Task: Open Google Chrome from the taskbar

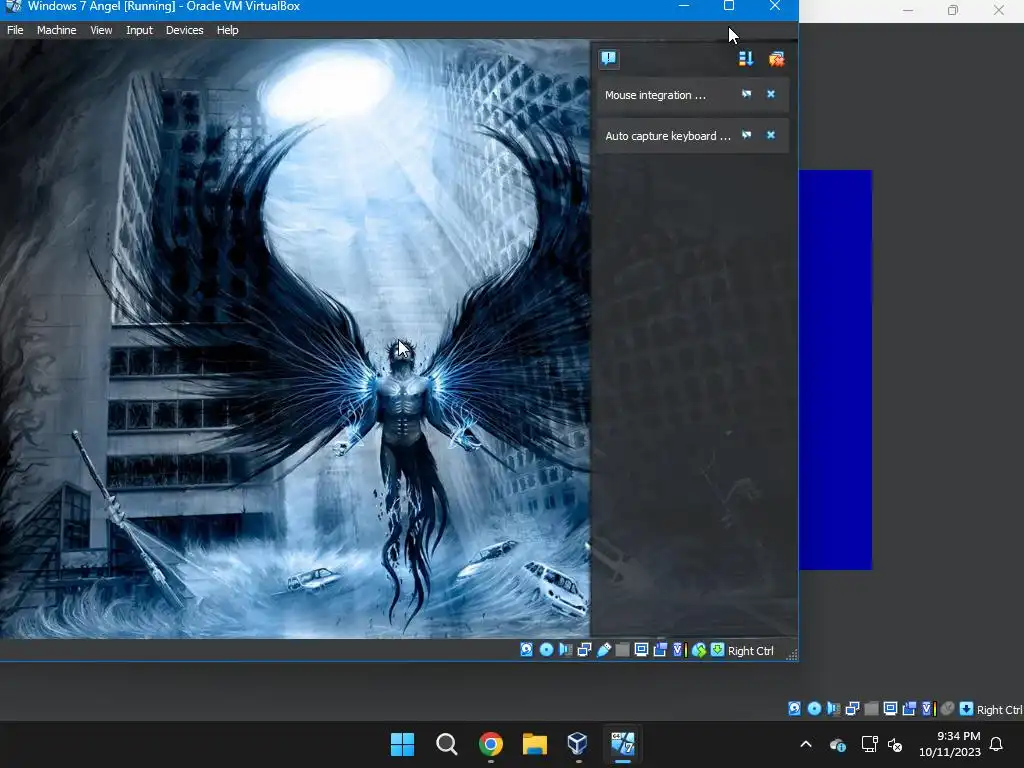Action: (x=490, y=744)
